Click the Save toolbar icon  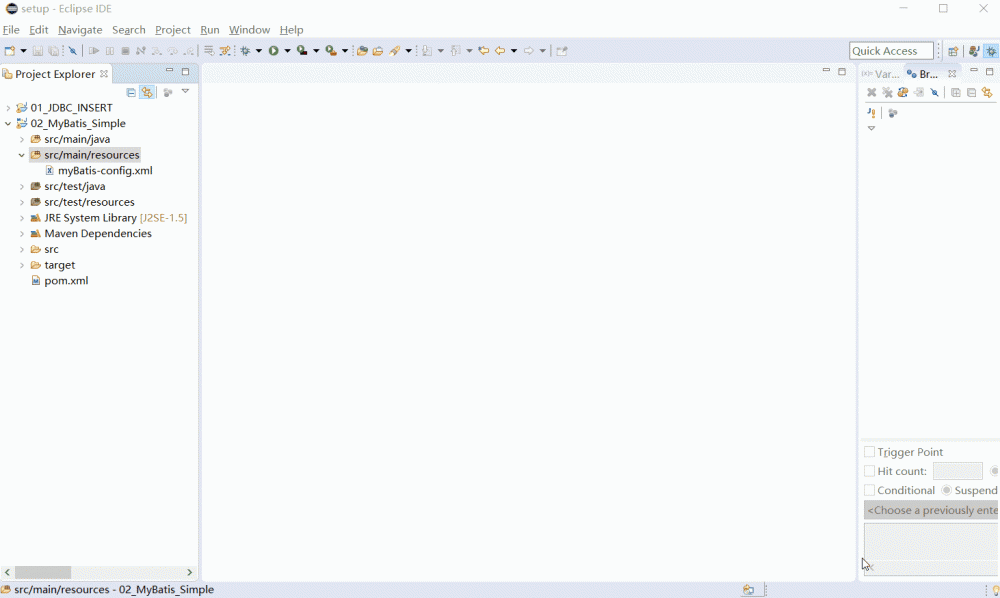[38, 51]
